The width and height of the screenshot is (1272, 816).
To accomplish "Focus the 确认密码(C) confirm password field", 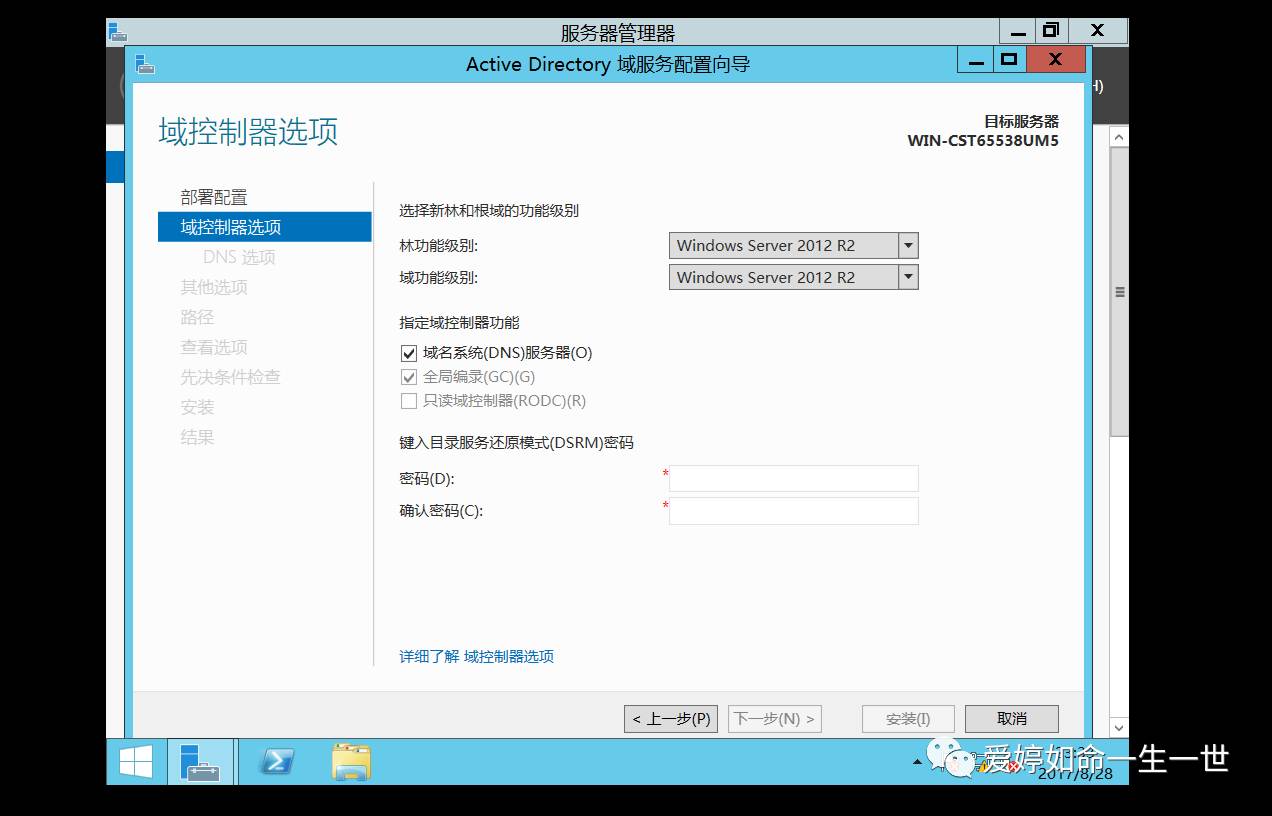I will (x=793, y=511).
